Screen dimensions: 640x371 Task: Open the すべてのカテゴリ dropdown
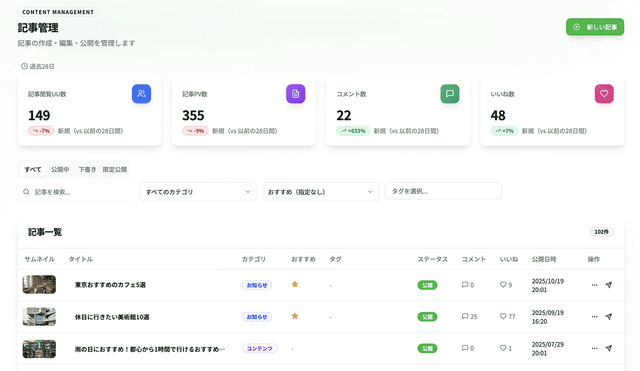pyautogui.click(x=198, y=192)
